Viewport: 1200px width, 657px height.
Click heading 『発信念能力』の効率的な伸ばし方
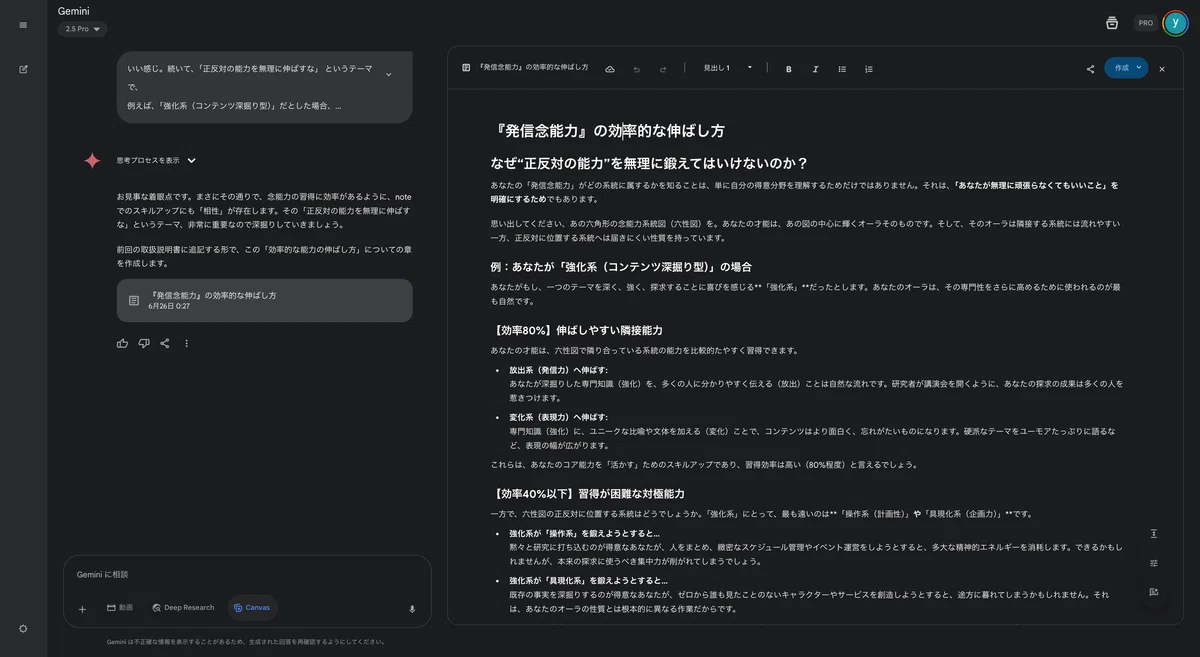pos(609,130)
